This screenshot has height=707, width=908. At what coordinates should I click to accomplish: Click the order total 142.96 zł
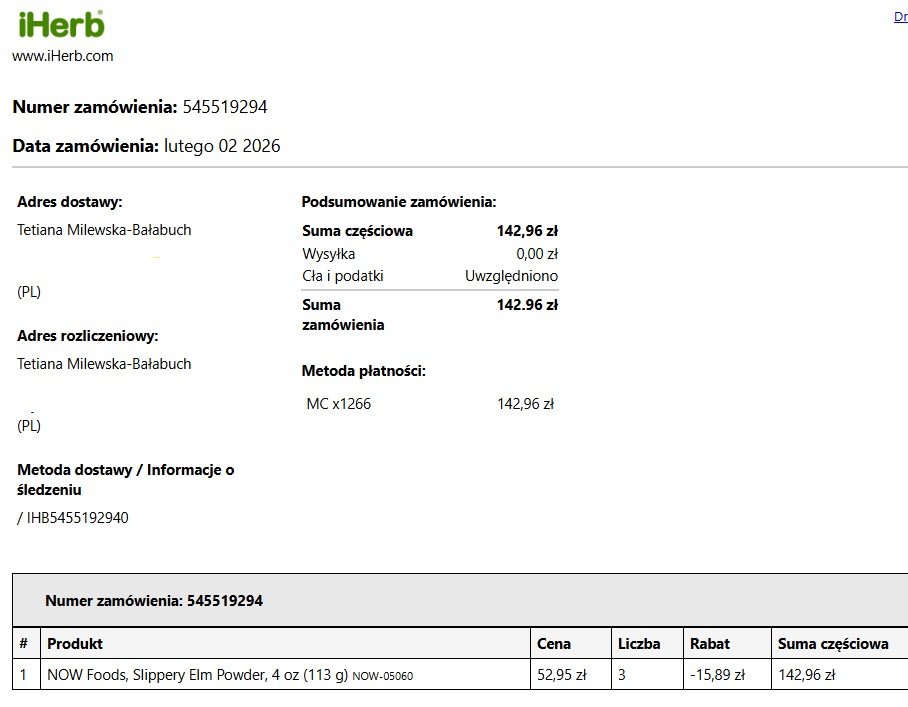coord(527,305)
